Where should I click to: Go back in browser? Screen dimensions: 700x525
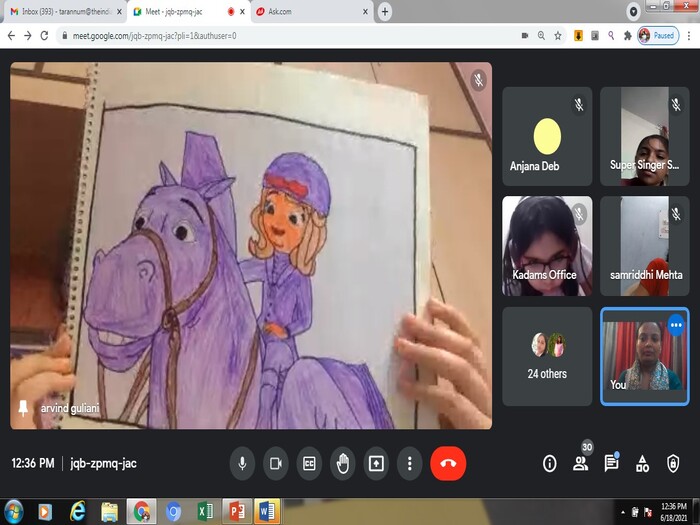pos(12,36)
